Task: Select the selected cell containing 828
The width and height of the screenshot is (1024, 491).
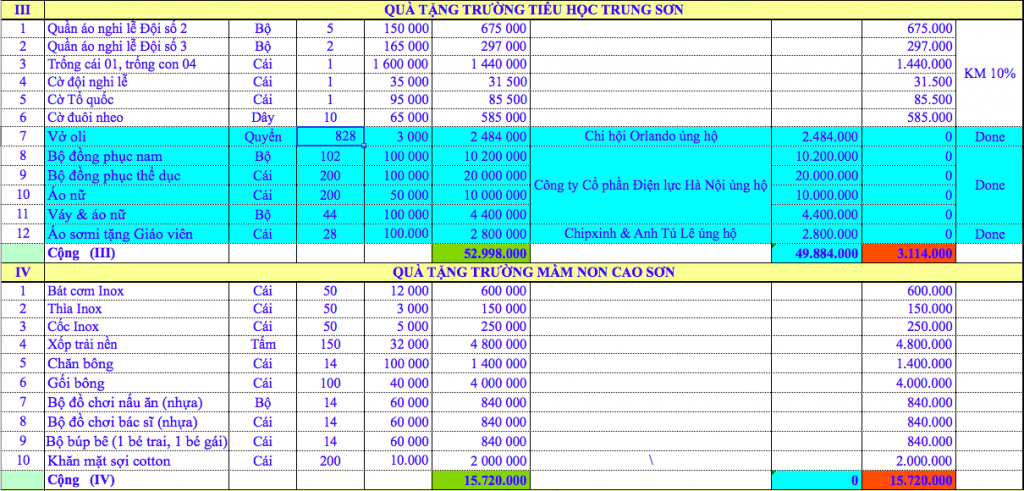Action: (330, 136)
